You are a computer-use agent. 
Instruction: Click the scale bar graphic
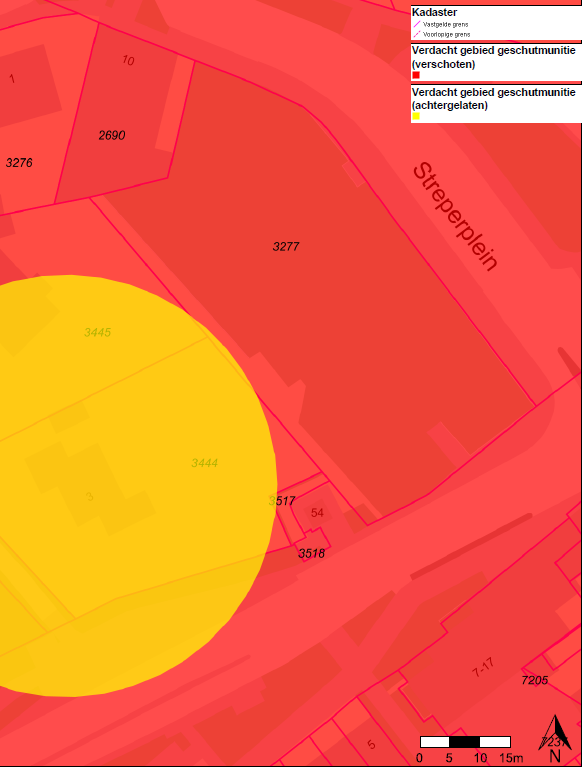(465, 742)
